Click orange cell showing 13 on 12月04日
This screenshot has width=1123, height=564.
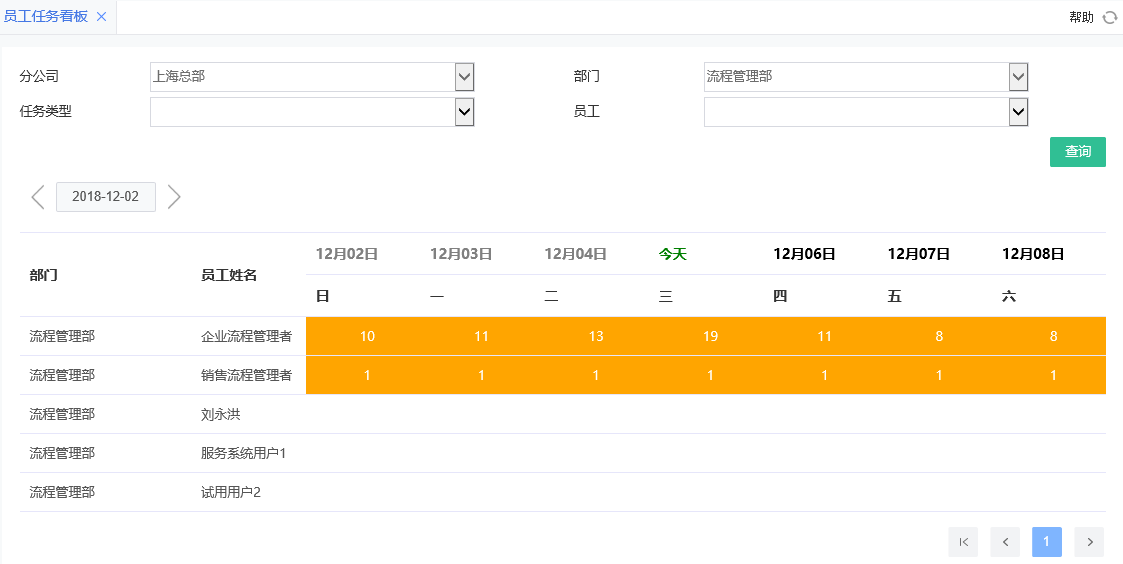[596, 337]
